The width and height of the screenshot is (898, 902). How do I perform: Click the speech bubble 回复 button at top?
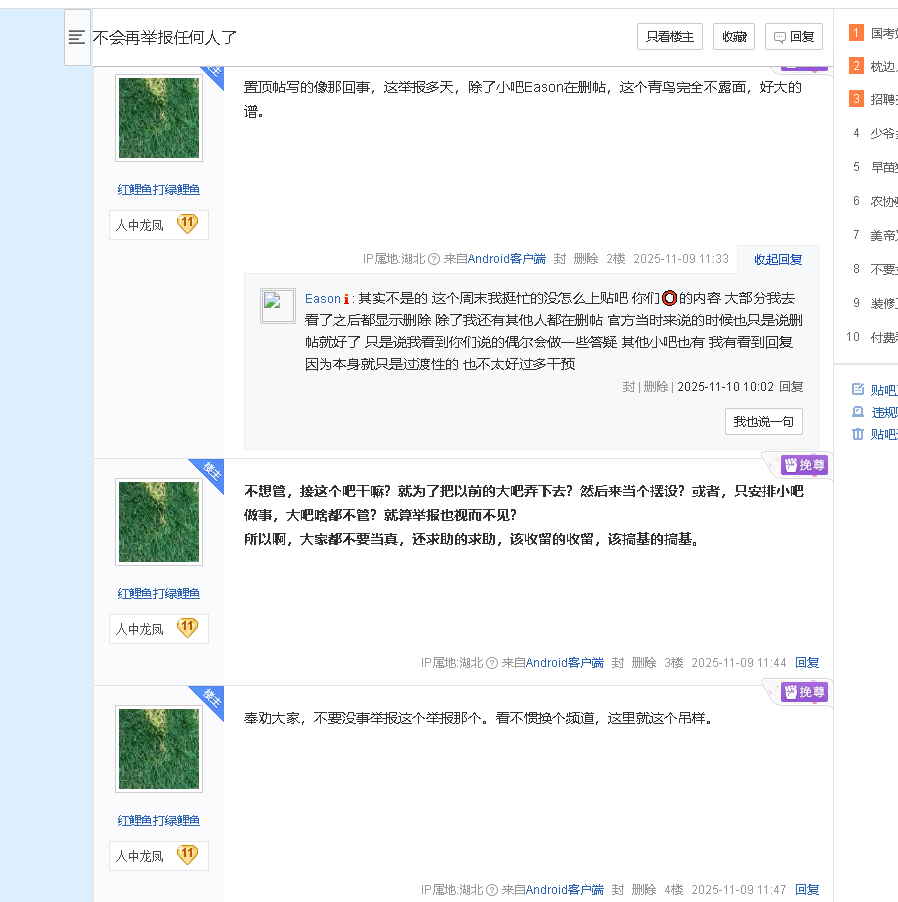coord(793,37)
